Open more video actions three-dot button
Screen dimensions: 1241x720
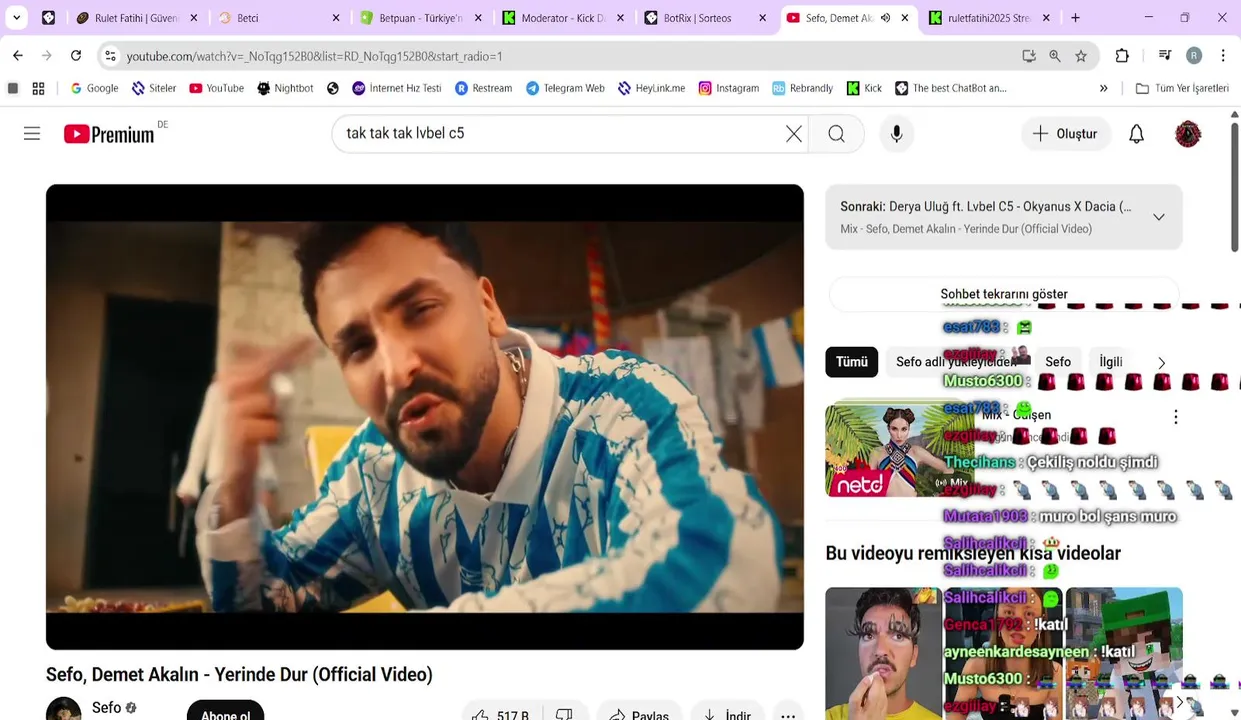point(788,715)
